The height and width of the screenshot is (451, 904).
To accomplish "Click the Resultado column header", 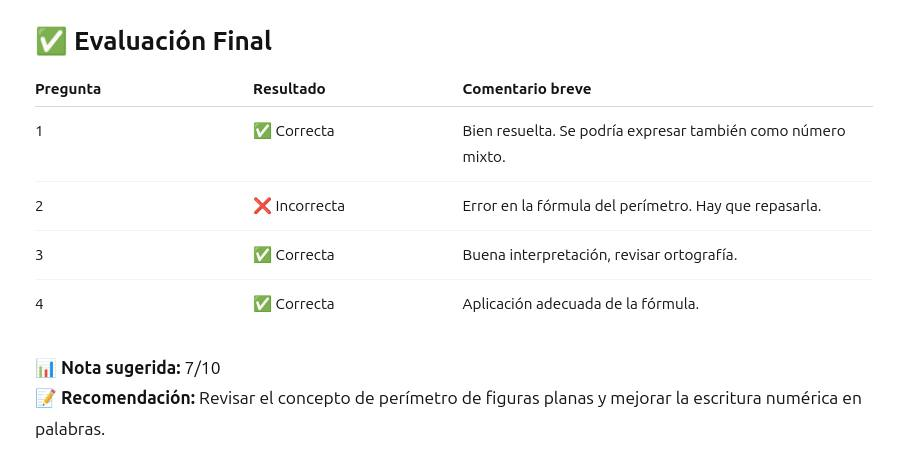I will point(289,89).
